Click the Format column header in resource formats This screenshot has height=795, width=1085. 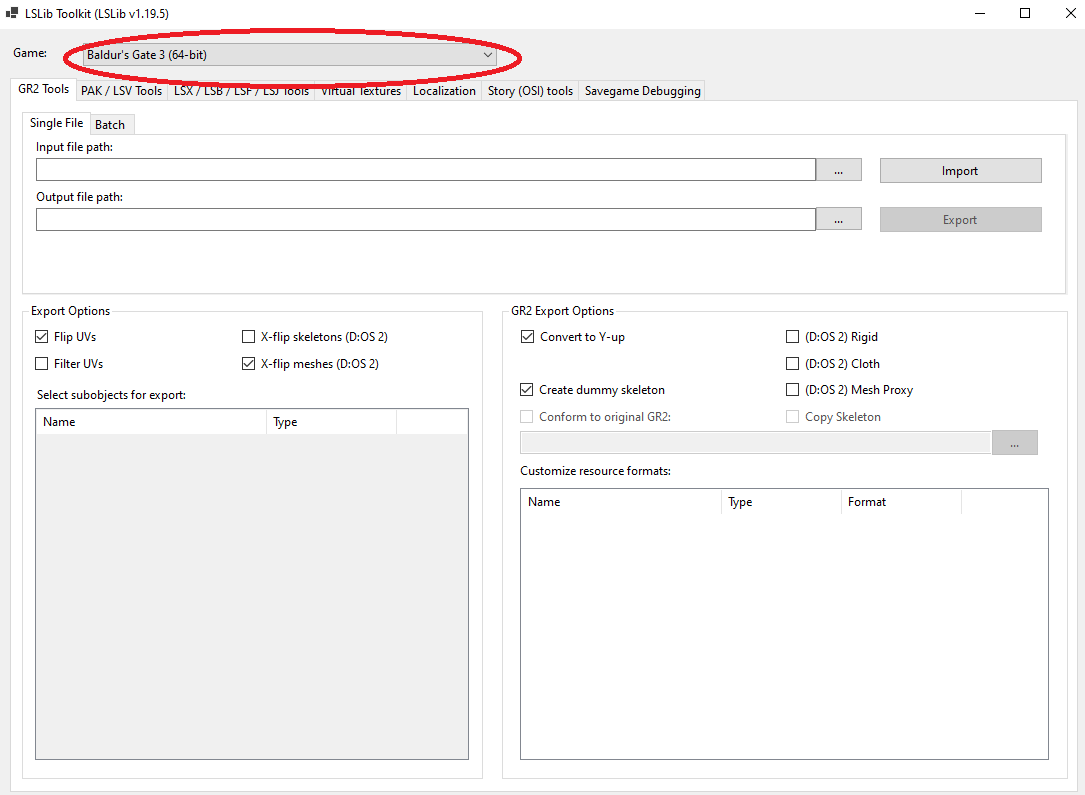point(902,502)
